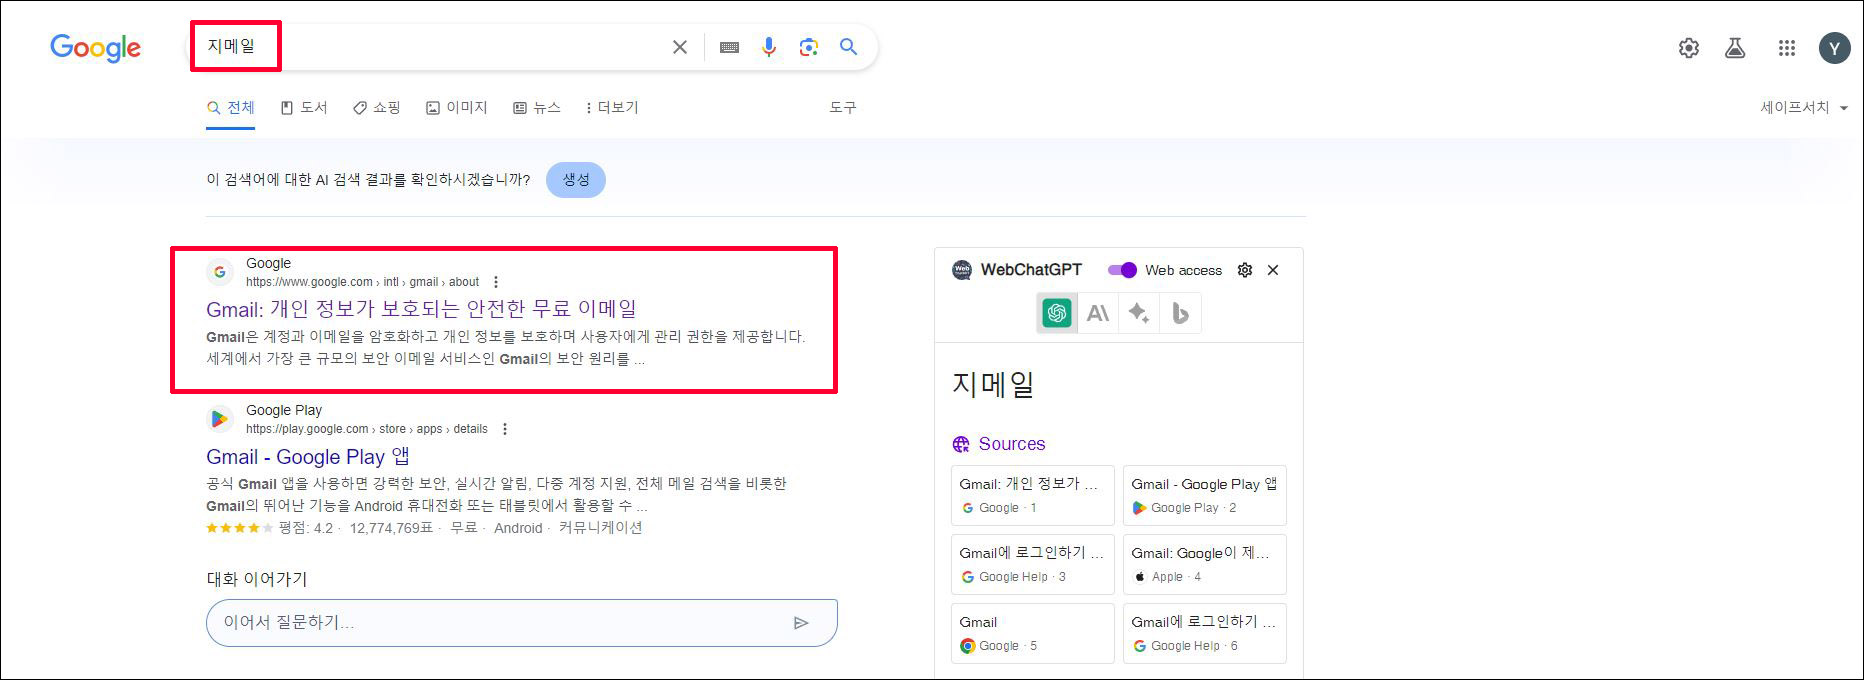1864x680 pixels.
Task: Click the 대화 이어가기 heading
Action: 257,579
